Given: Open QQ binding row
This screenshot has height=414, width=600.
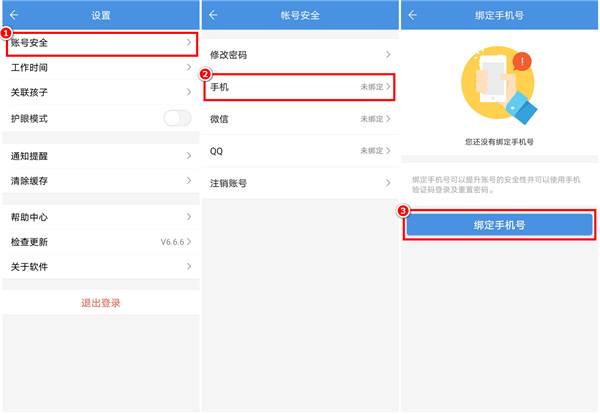Looking at the screenshot, I should [x=299, y=151].
